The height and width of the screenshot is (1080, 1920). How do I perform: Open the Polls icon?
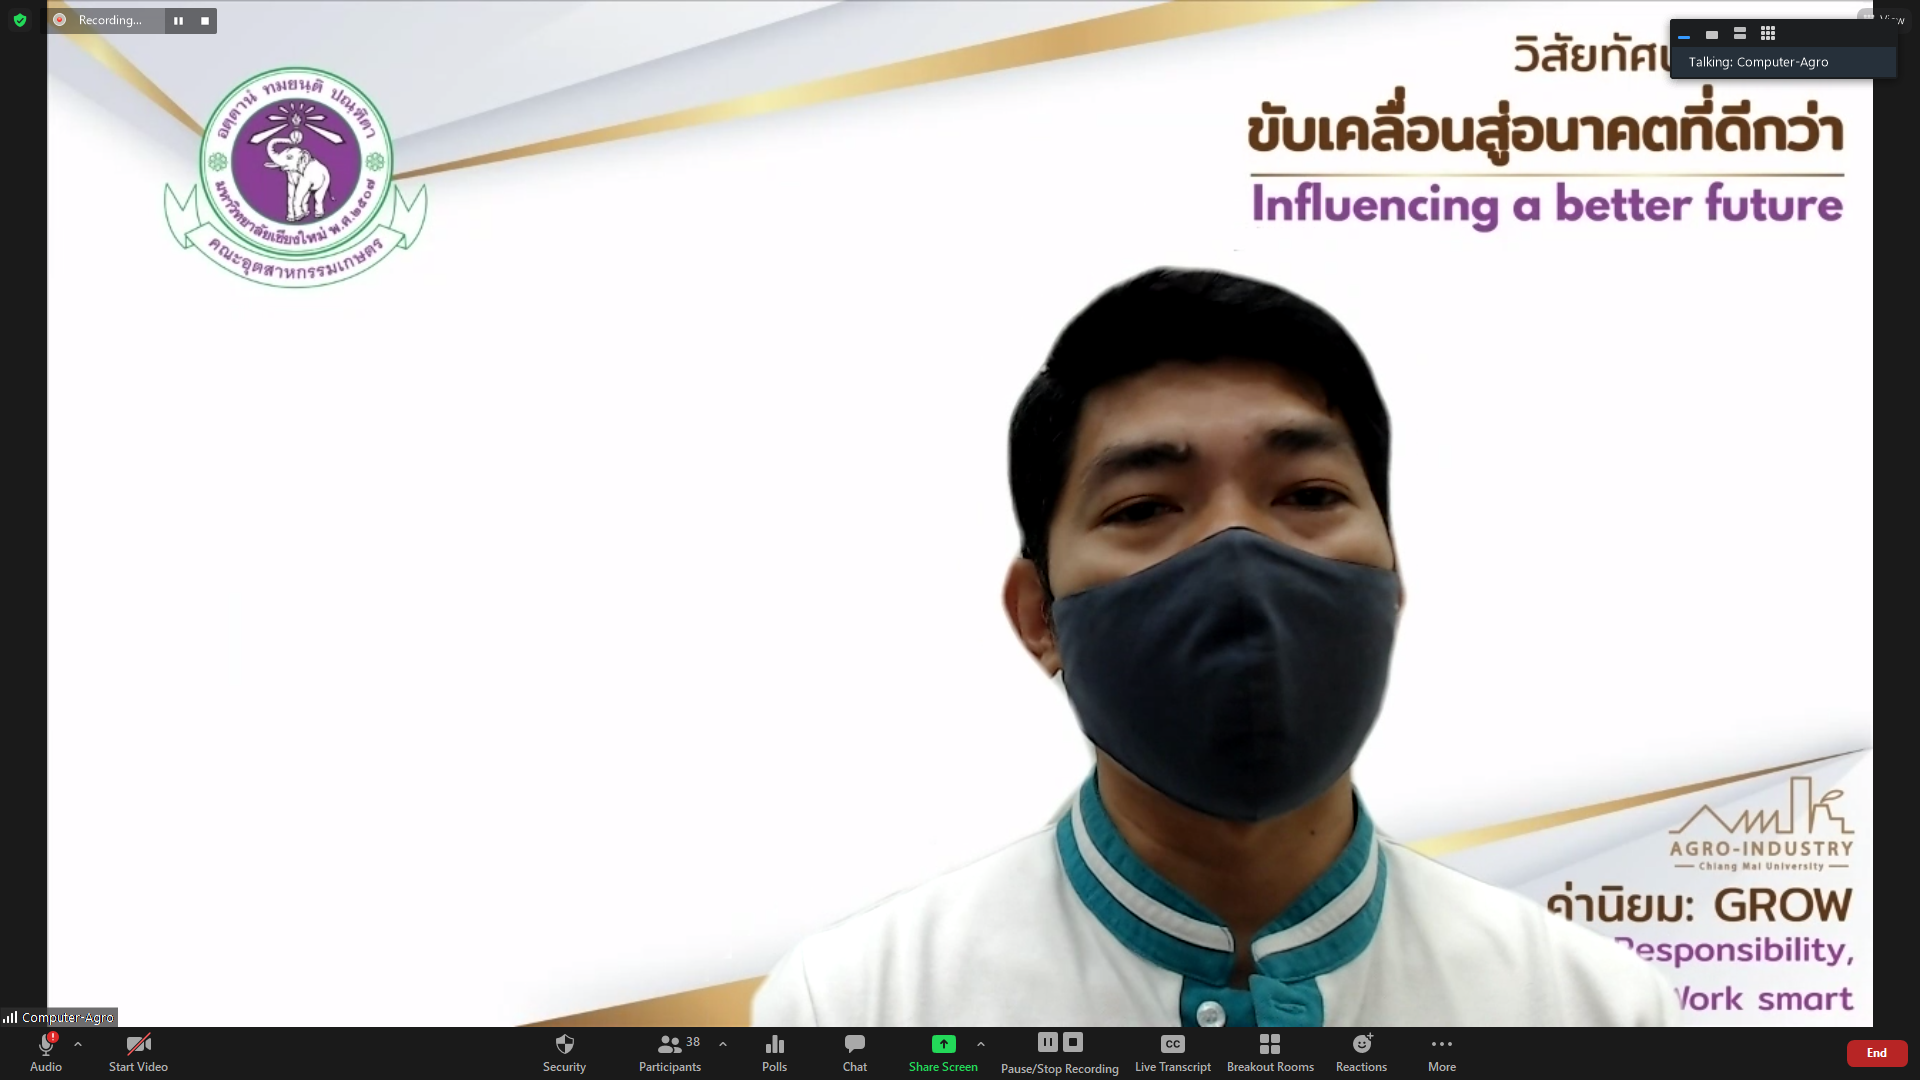coord(775,1052)
